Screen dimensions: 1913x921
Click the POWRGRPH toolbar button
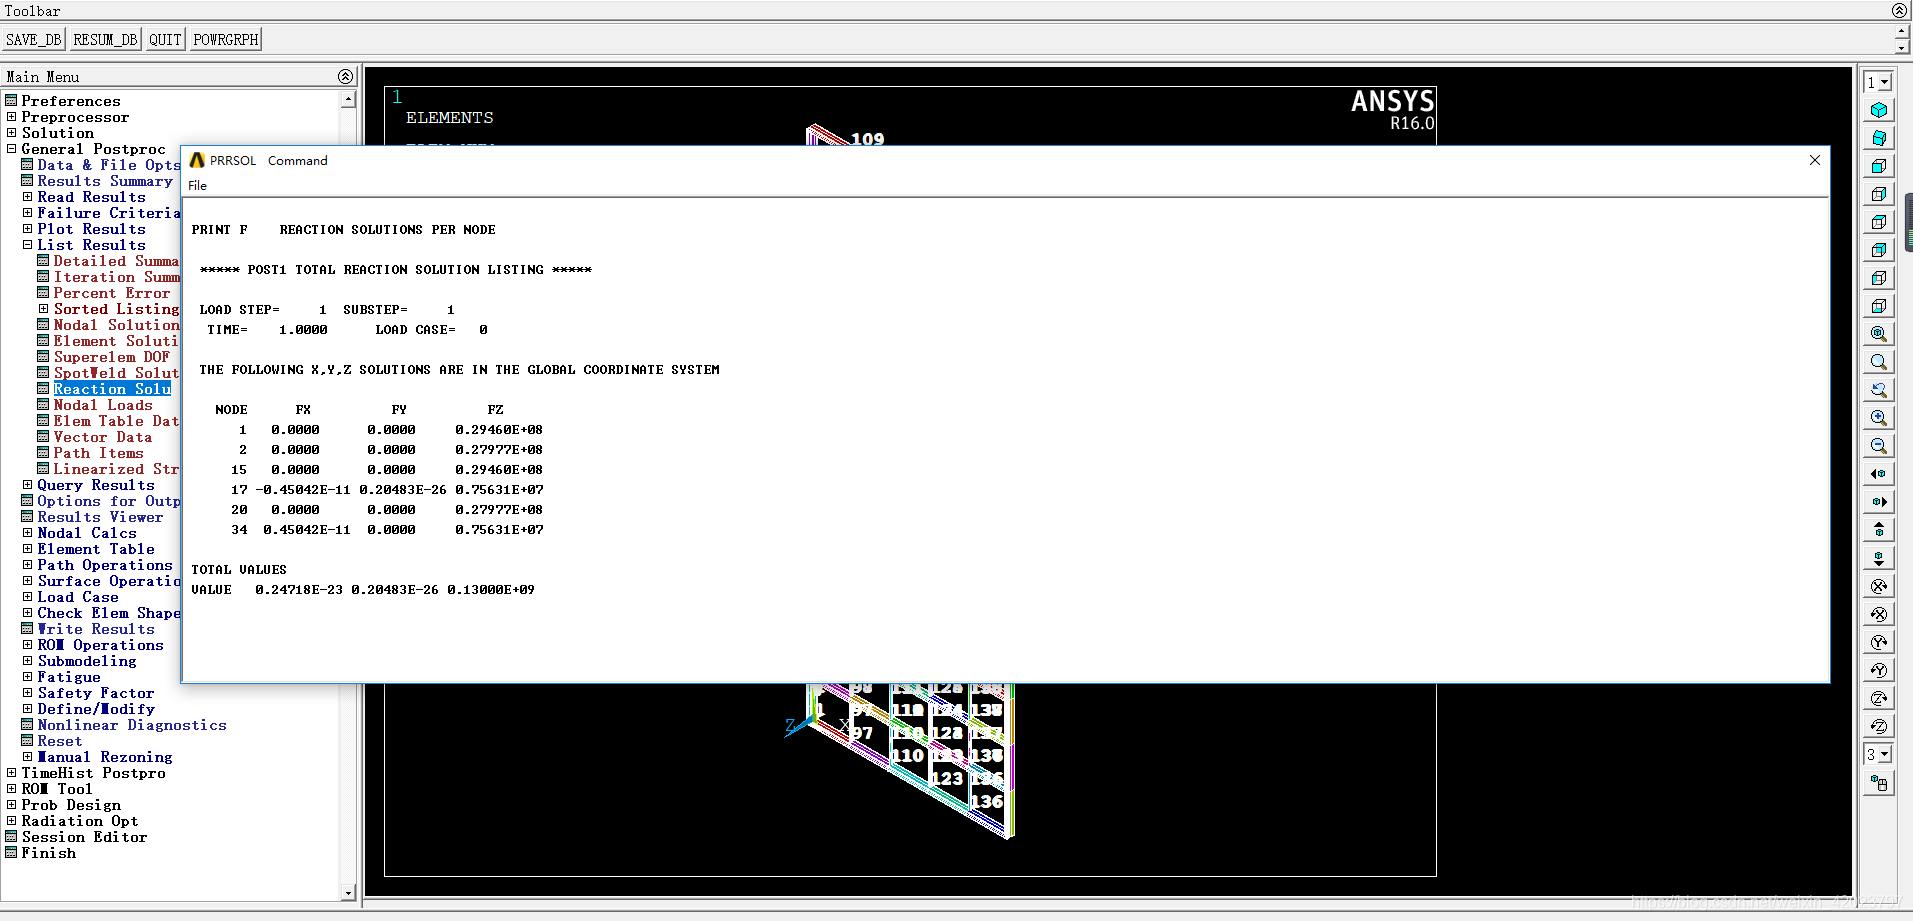[x=226, y=40]
